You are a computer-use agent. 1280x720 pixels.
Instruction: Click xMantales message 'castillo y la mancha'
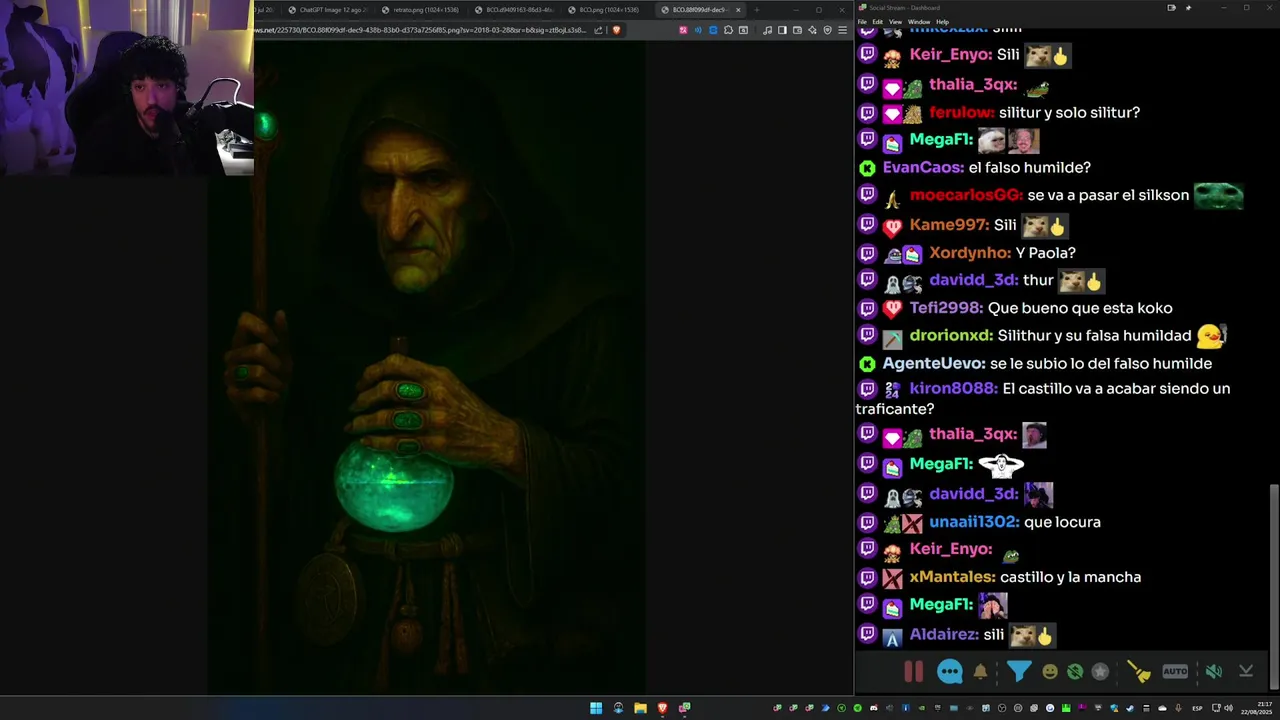click(x=1070, y=577)
